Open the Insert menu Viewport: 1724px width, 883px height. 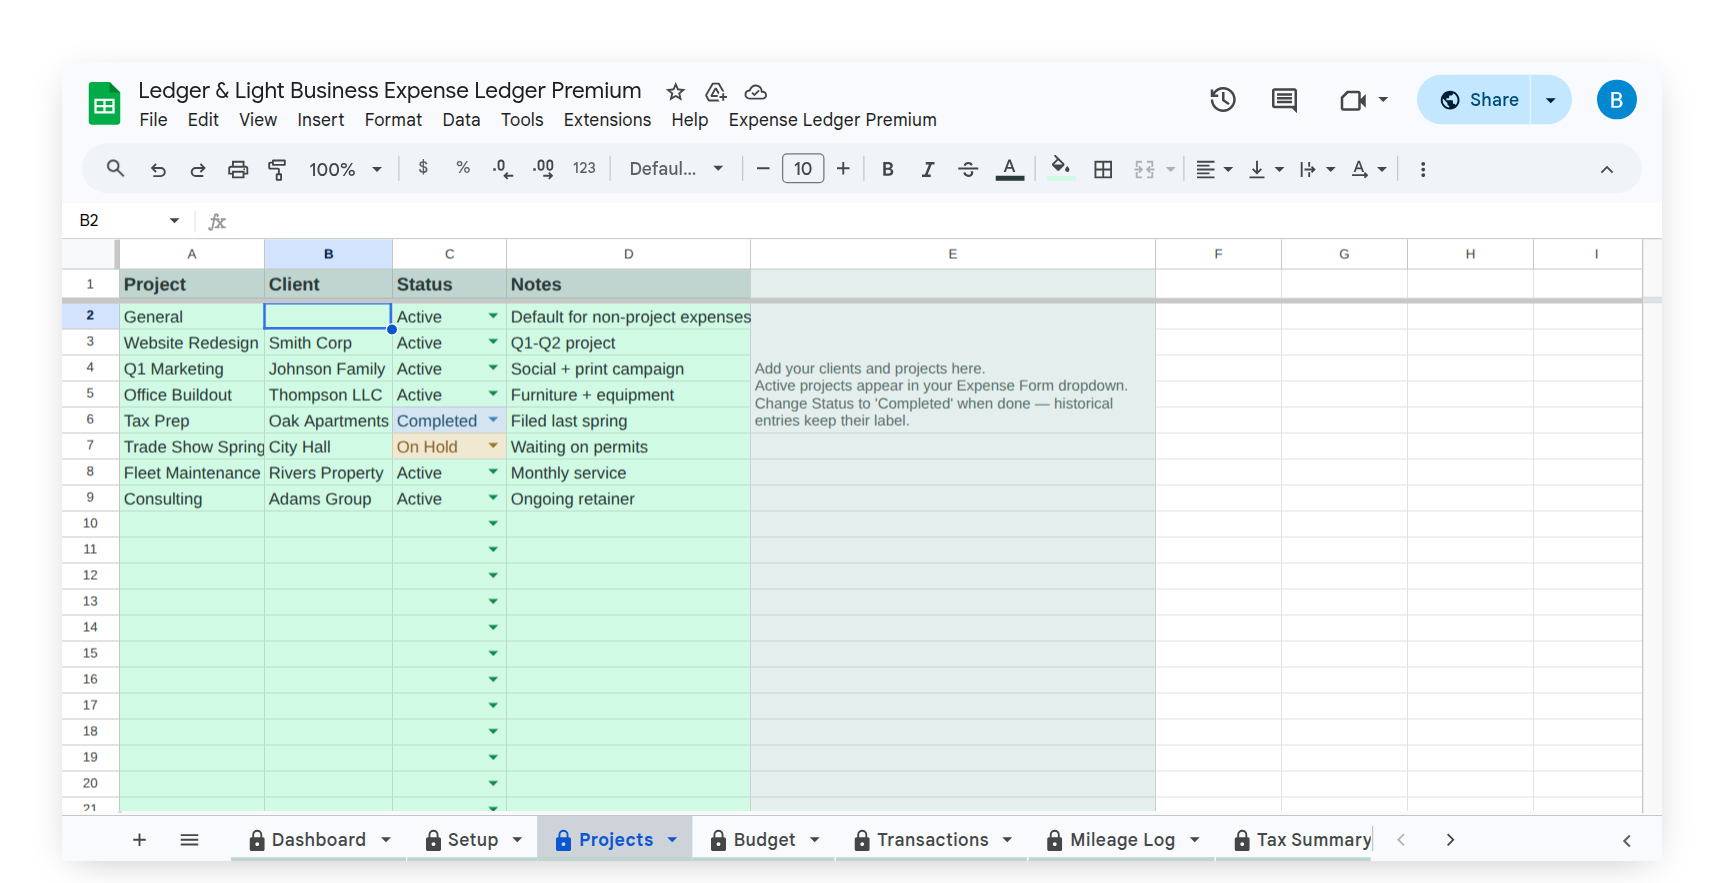tap(320, 120)
